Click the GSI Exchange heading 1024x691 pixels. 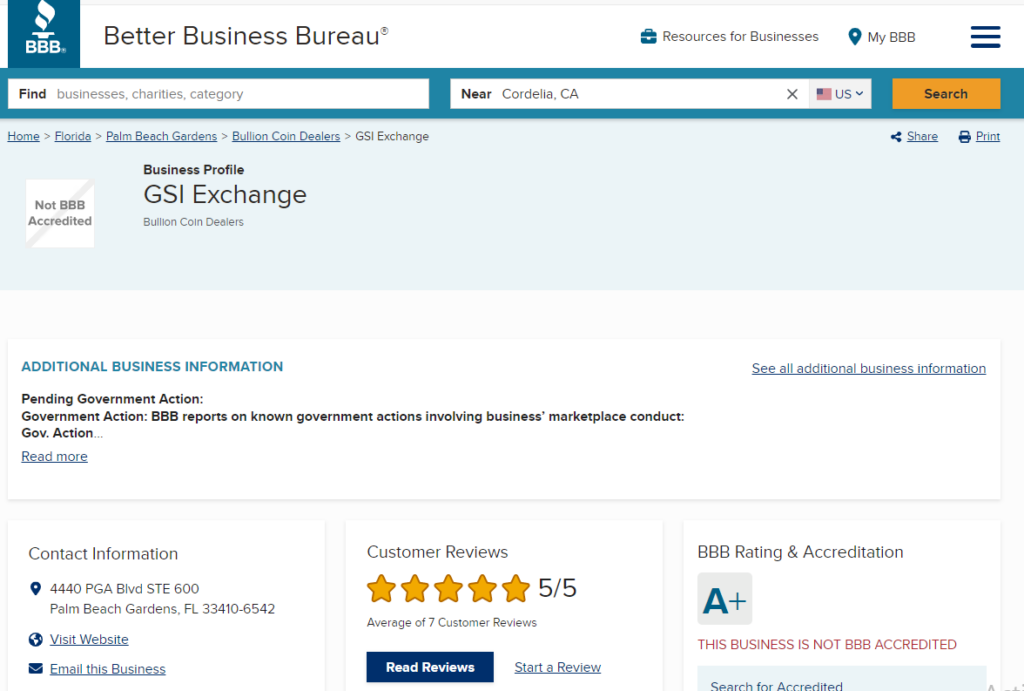coord(225,195)
